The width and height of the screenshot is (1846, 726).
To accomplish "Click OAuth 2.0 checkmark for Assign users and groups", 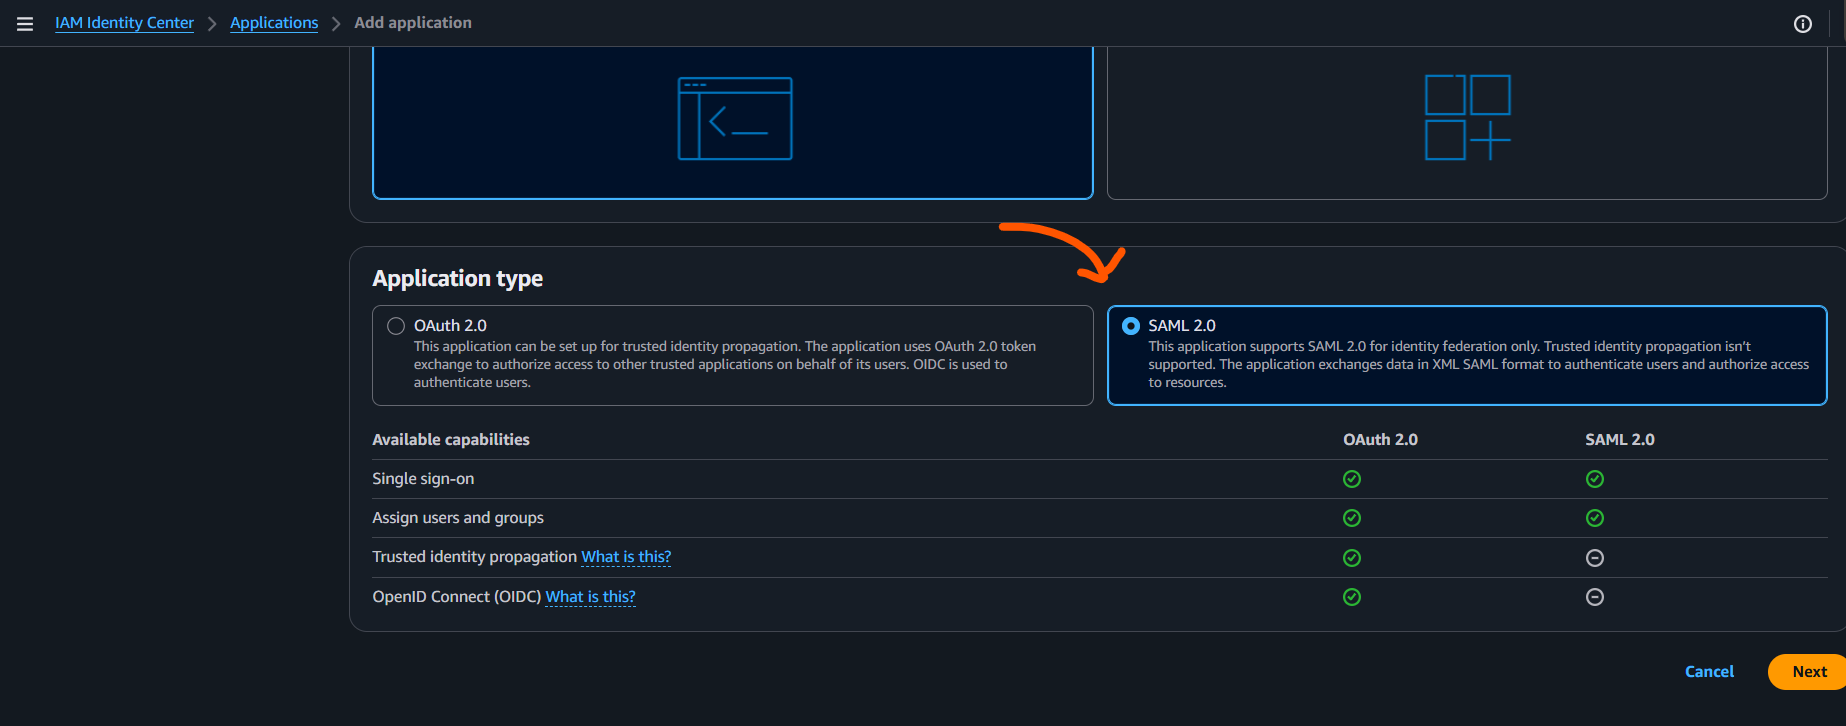I will click(x=1352, y=518).
